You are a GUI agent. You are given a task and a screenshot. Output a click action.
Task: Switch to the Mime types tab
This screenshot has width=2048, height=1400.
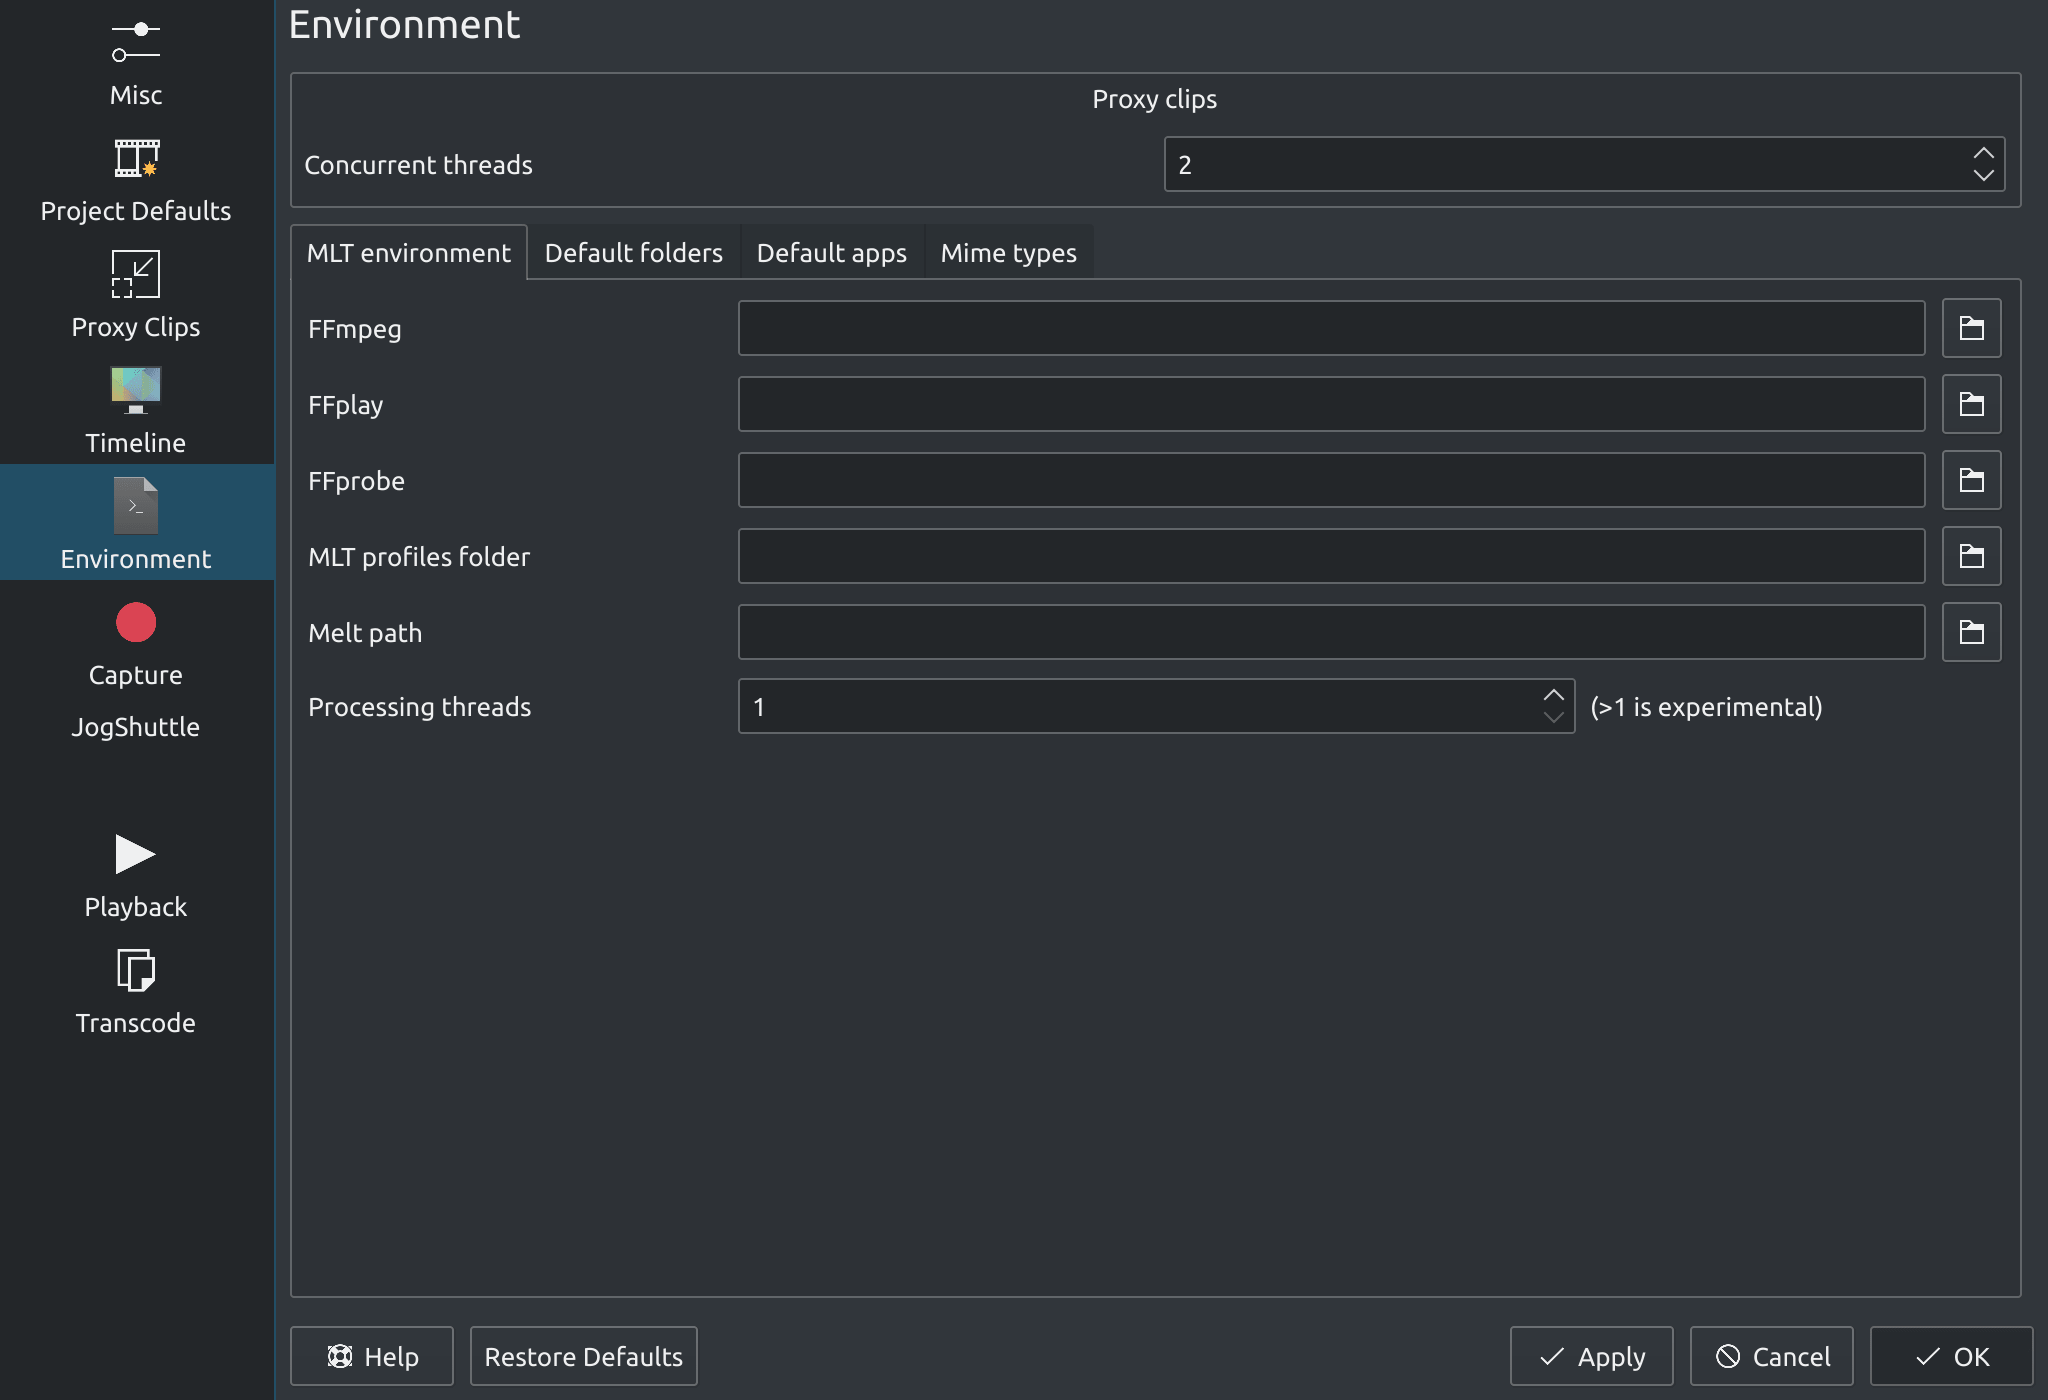coord(1008,253)
